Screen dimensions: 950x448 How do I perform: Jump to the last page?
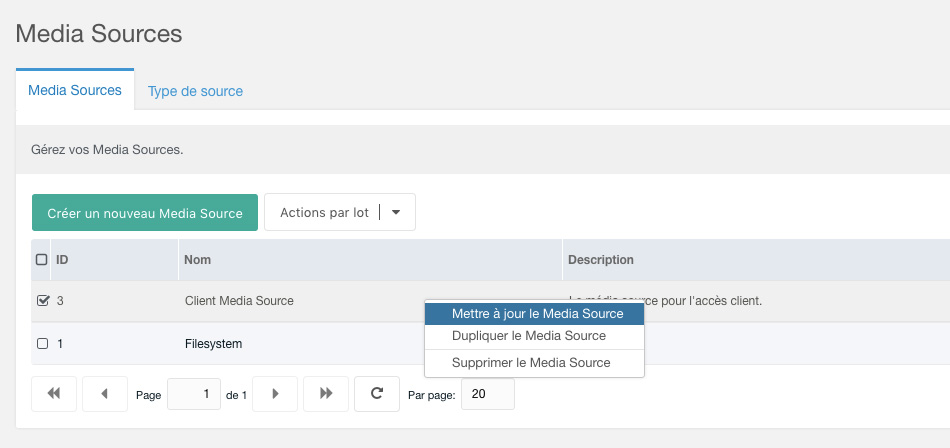pyautogui.click(x=326, y=394)
